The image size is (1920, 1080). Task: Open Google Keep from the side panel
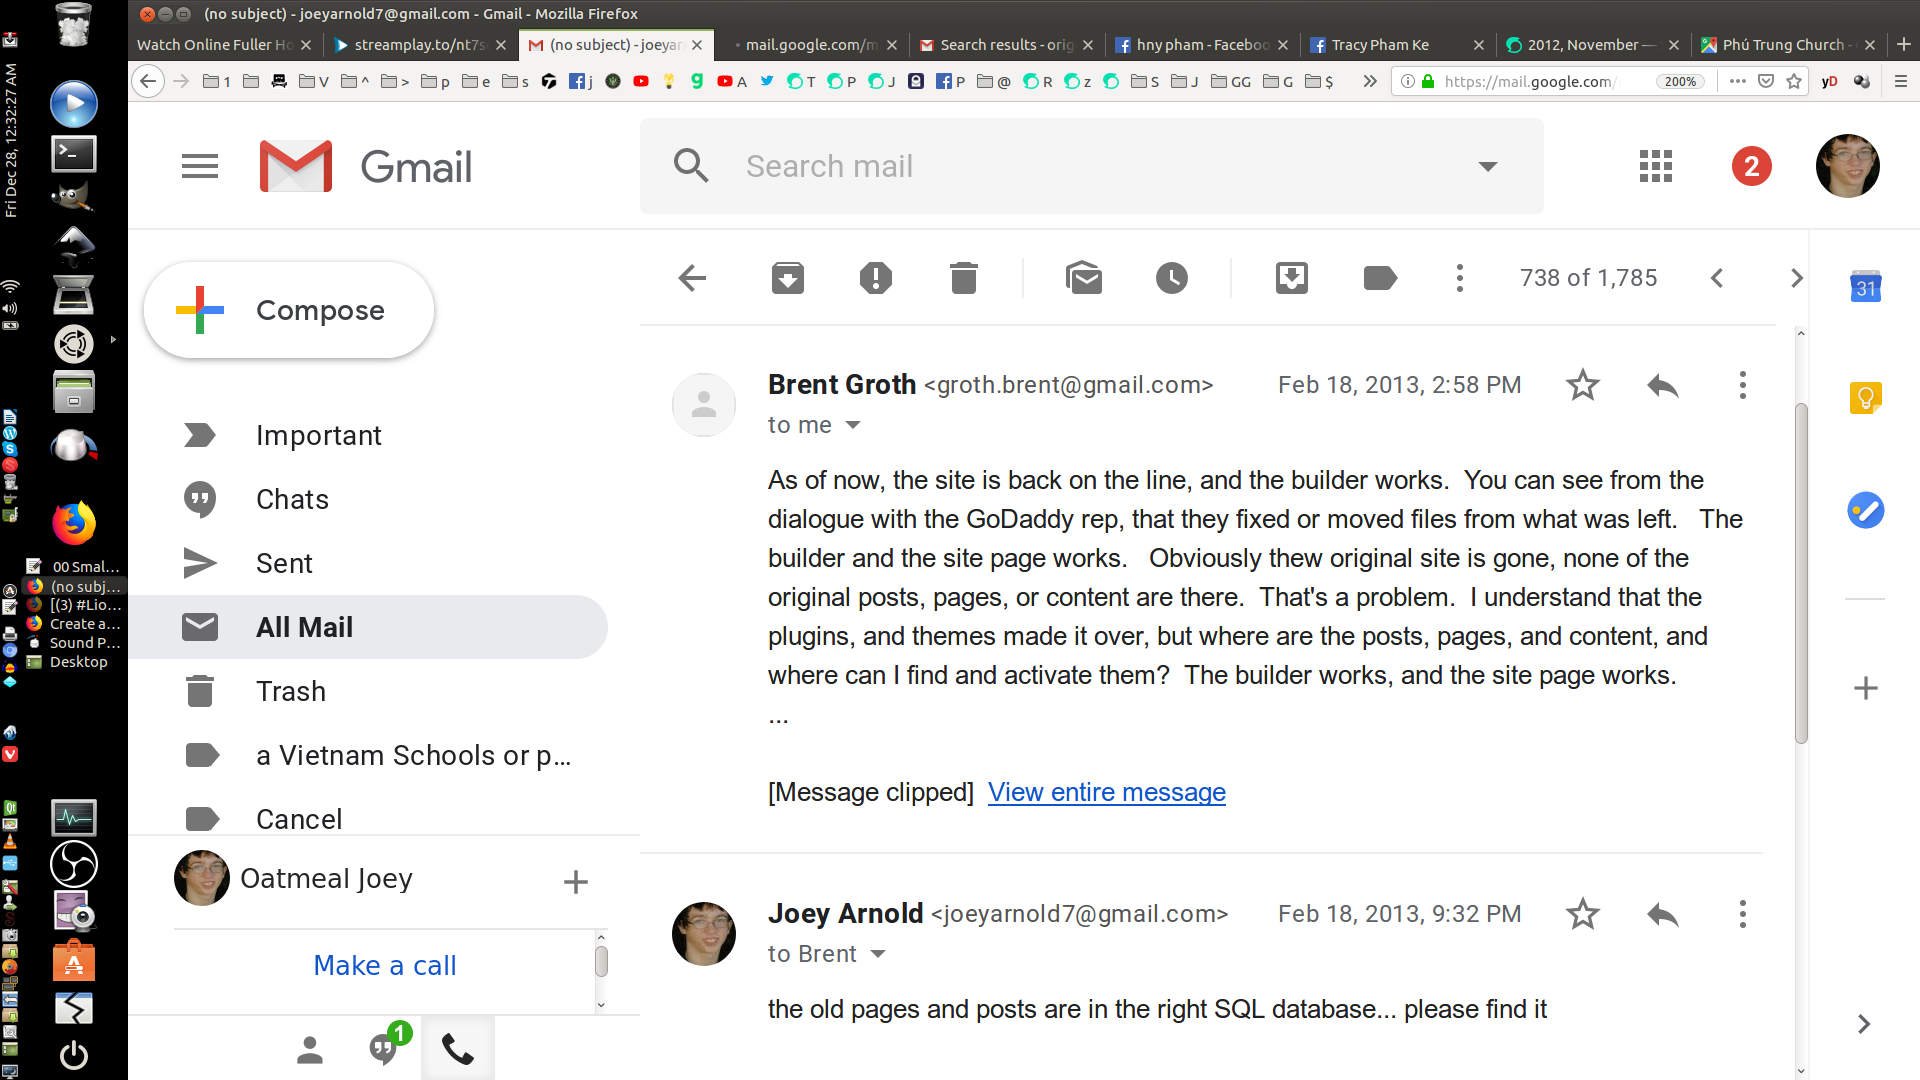click(x=1864, y=397)
